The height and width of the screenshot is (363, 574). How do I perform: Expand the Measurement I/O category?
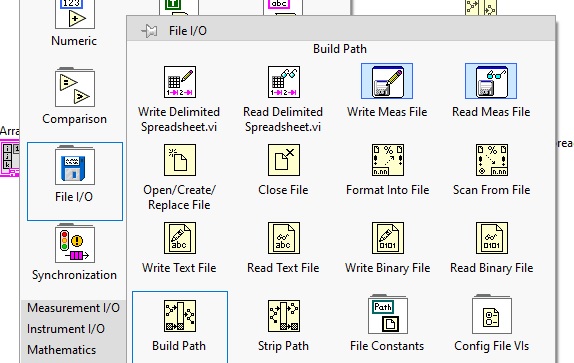(73, 308)
